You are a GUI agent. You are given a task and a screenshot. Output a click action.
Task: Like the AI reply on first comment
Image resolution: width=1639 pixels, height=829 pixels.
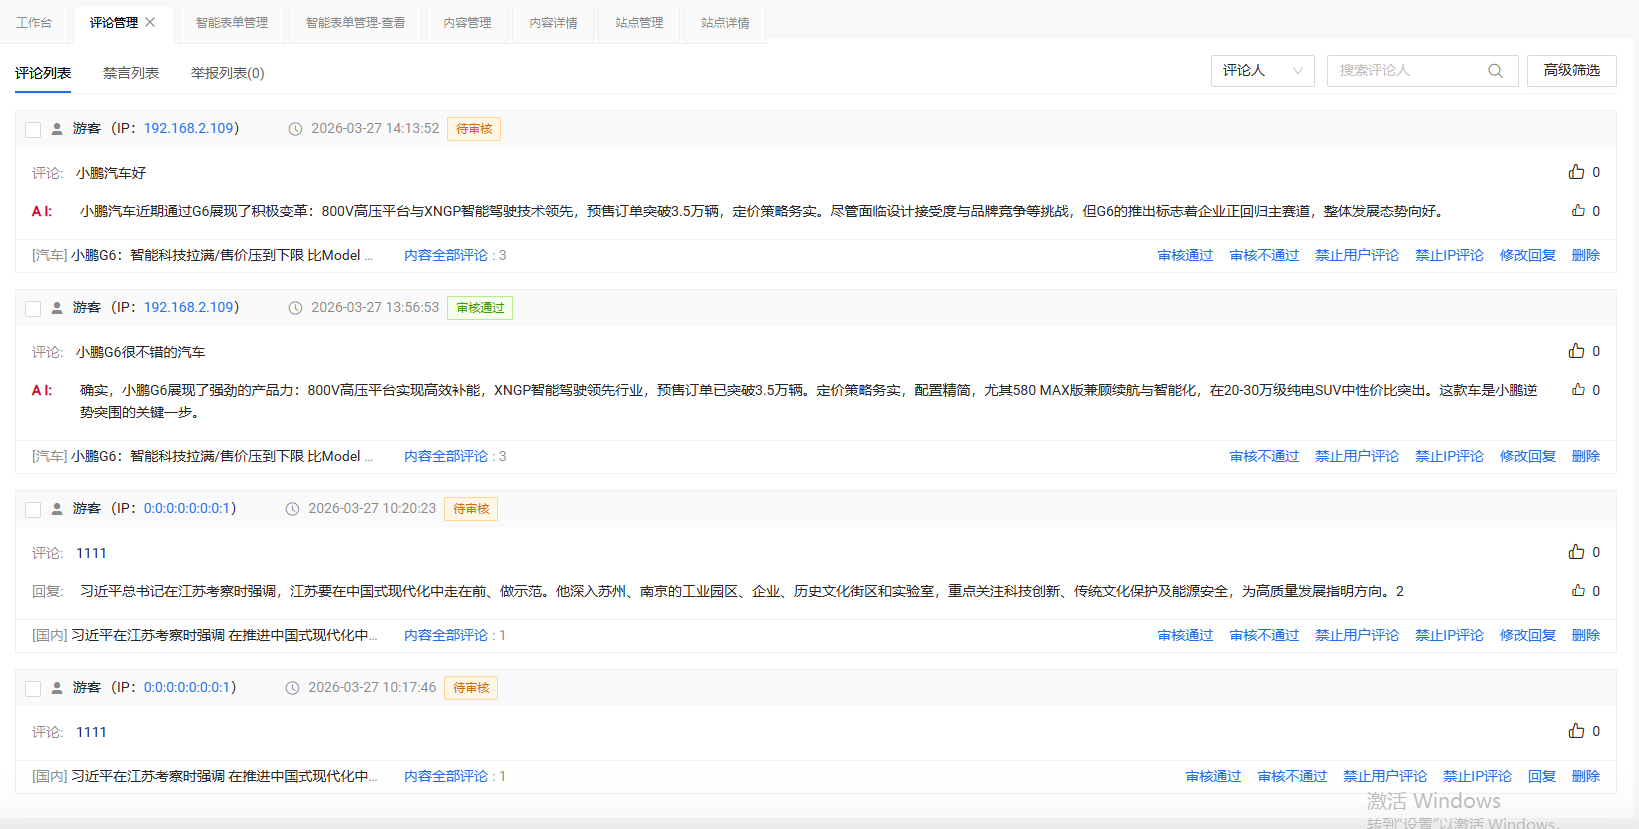click(1577, 211)
